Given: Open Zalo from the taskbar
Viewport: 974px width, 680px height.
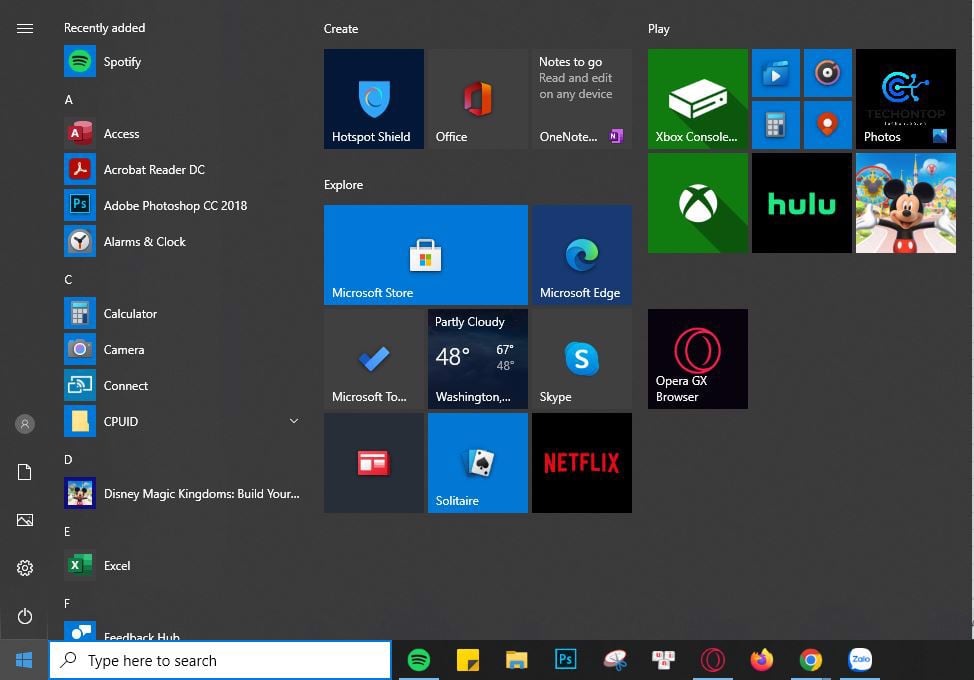Looking at the screenshot, I should click(860, 660).
